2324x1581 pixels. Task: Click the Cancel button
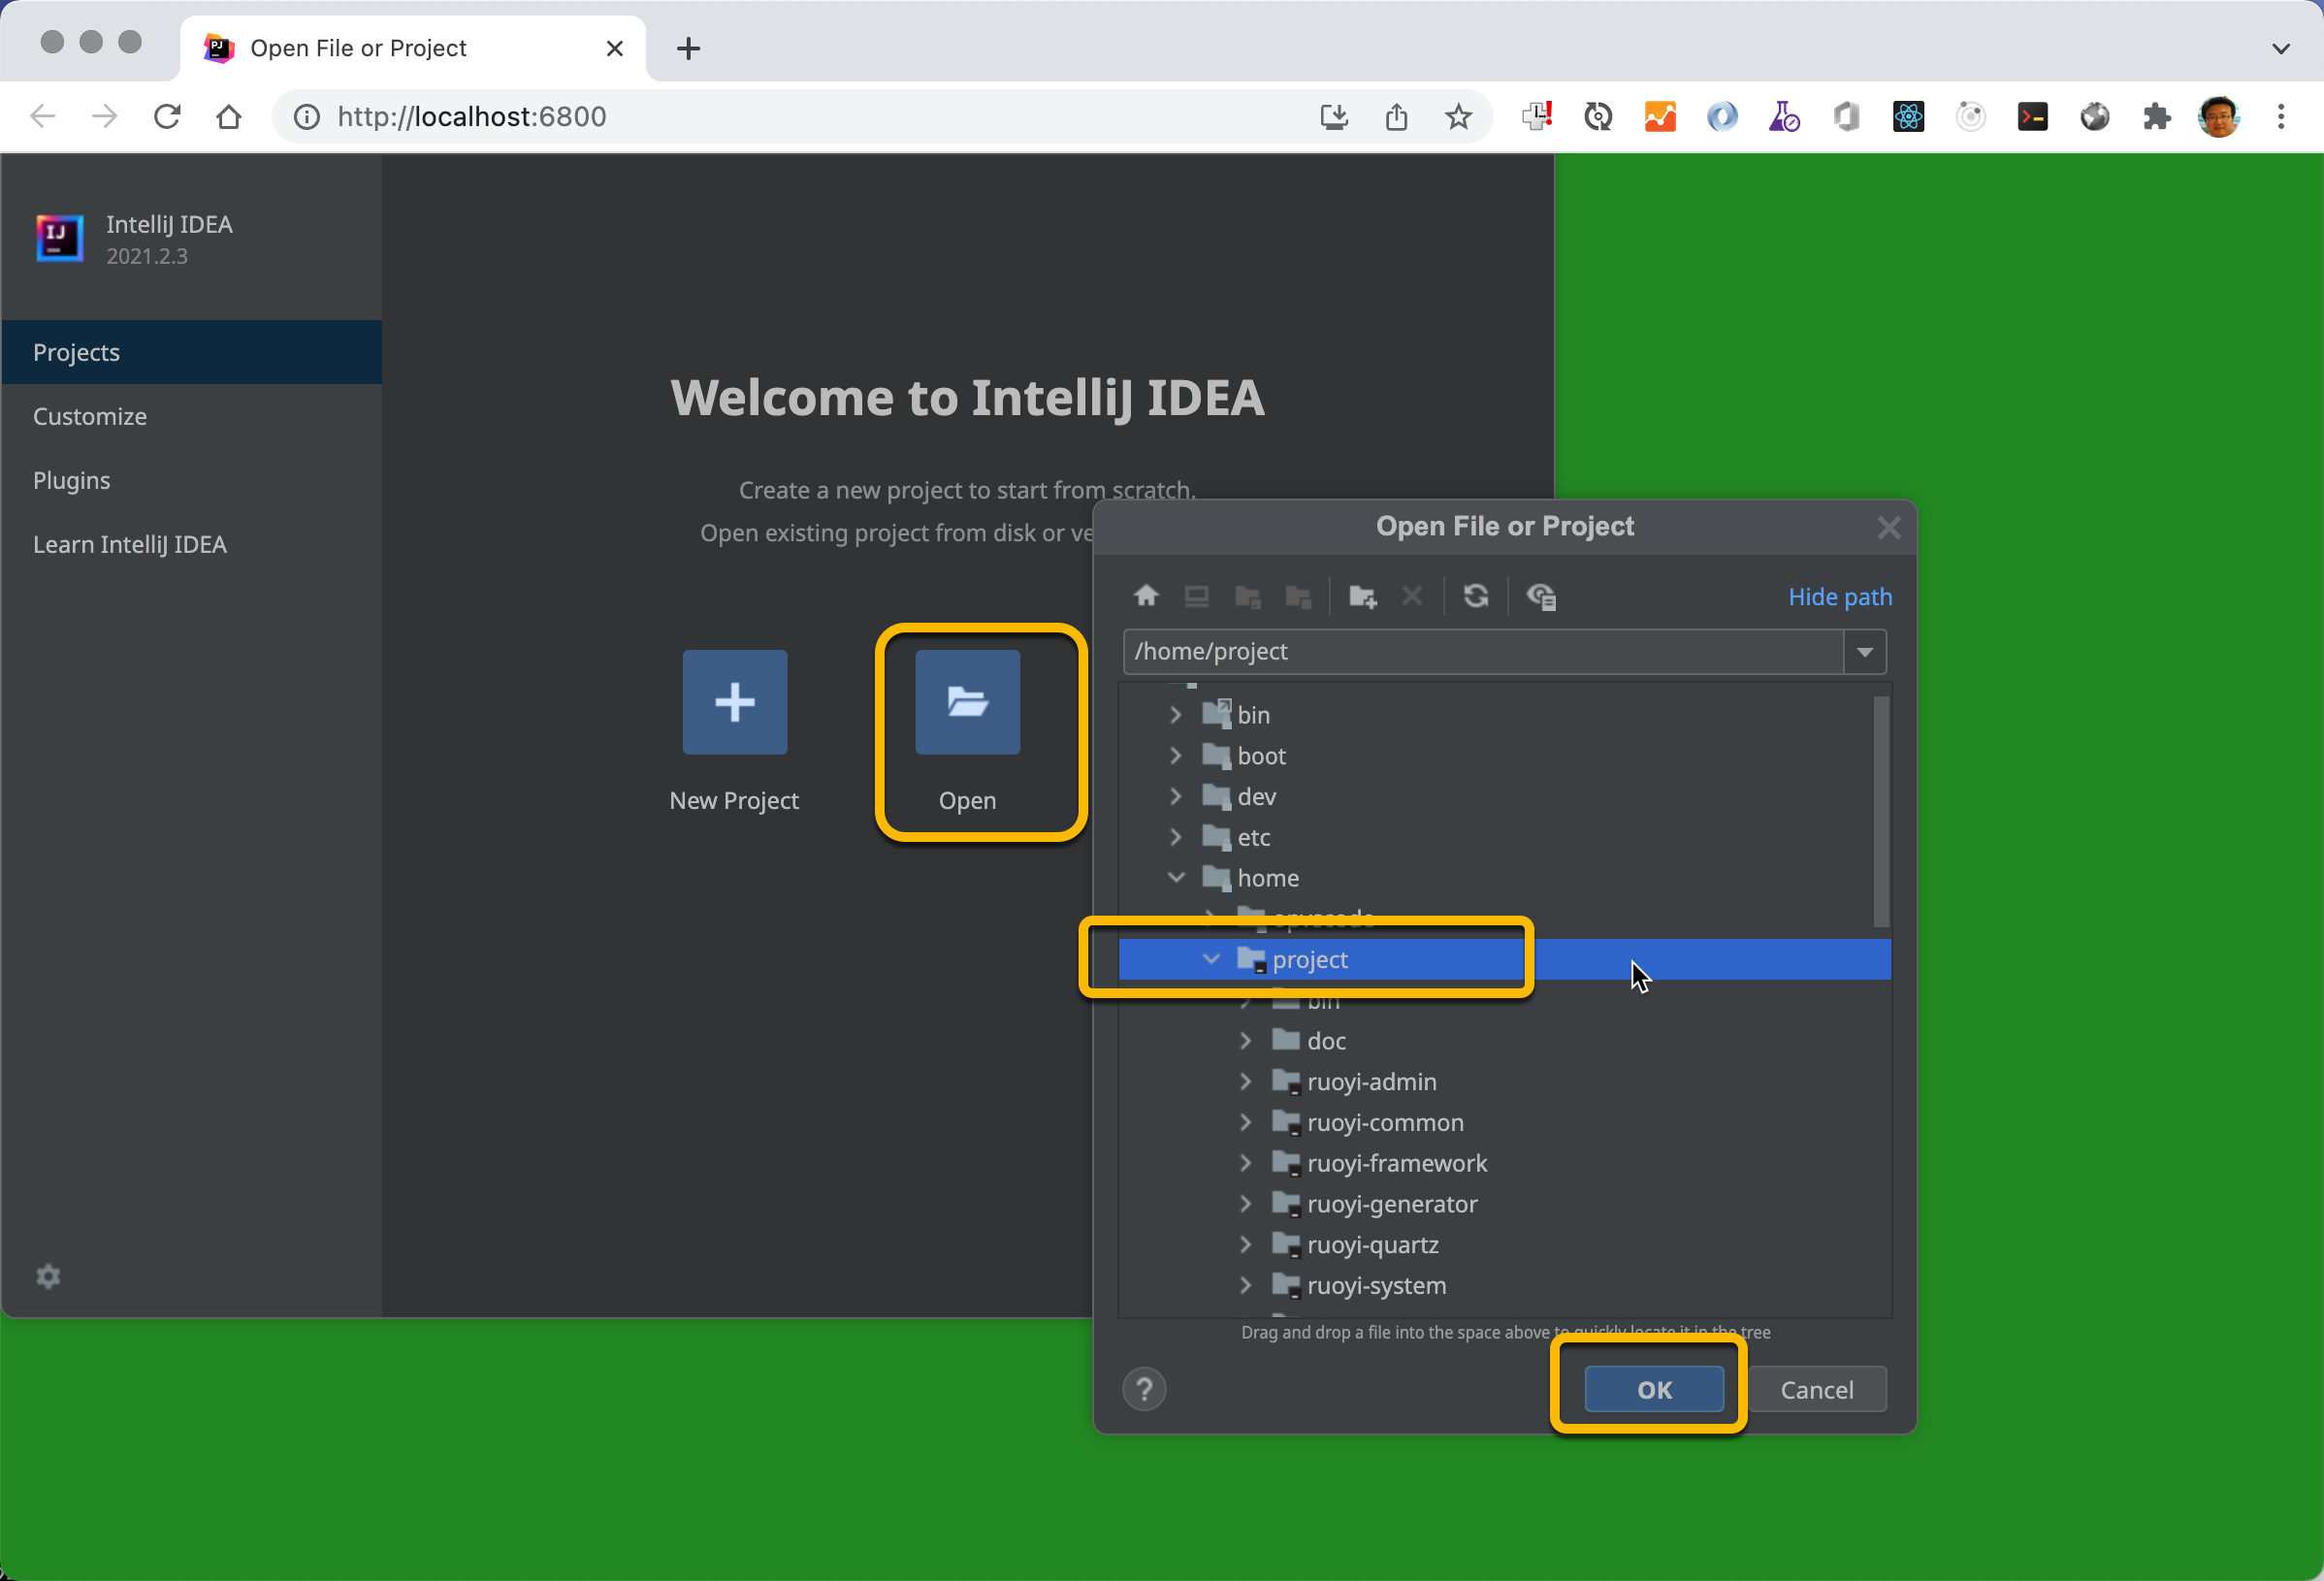[1817, 1389]
